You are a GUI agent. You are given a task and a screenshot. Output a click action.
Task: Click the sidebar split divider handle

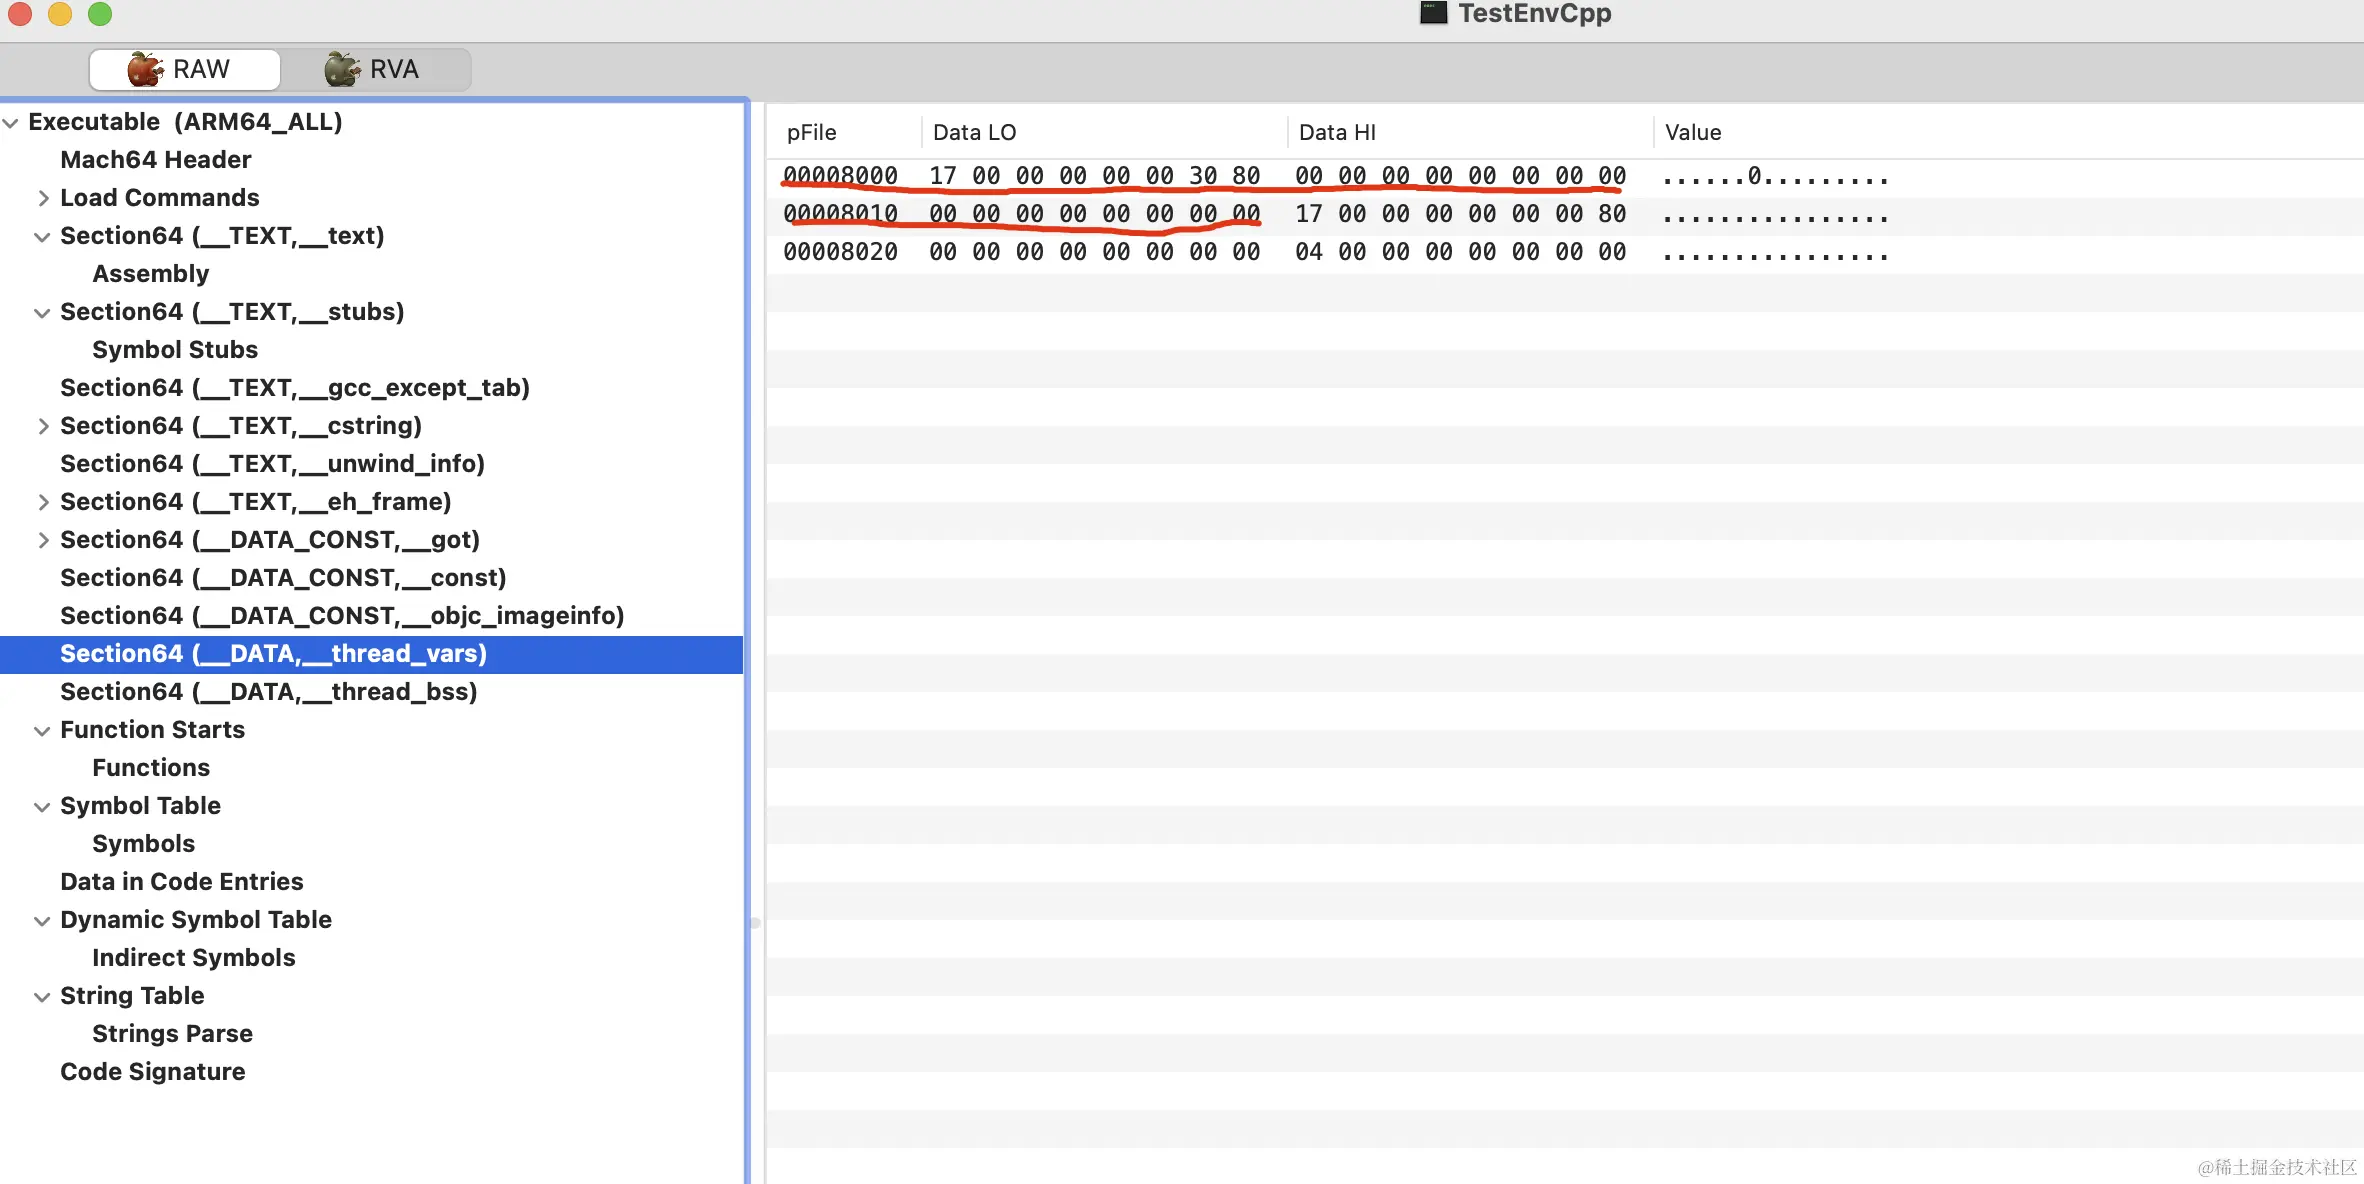click(x=755, y=922)
